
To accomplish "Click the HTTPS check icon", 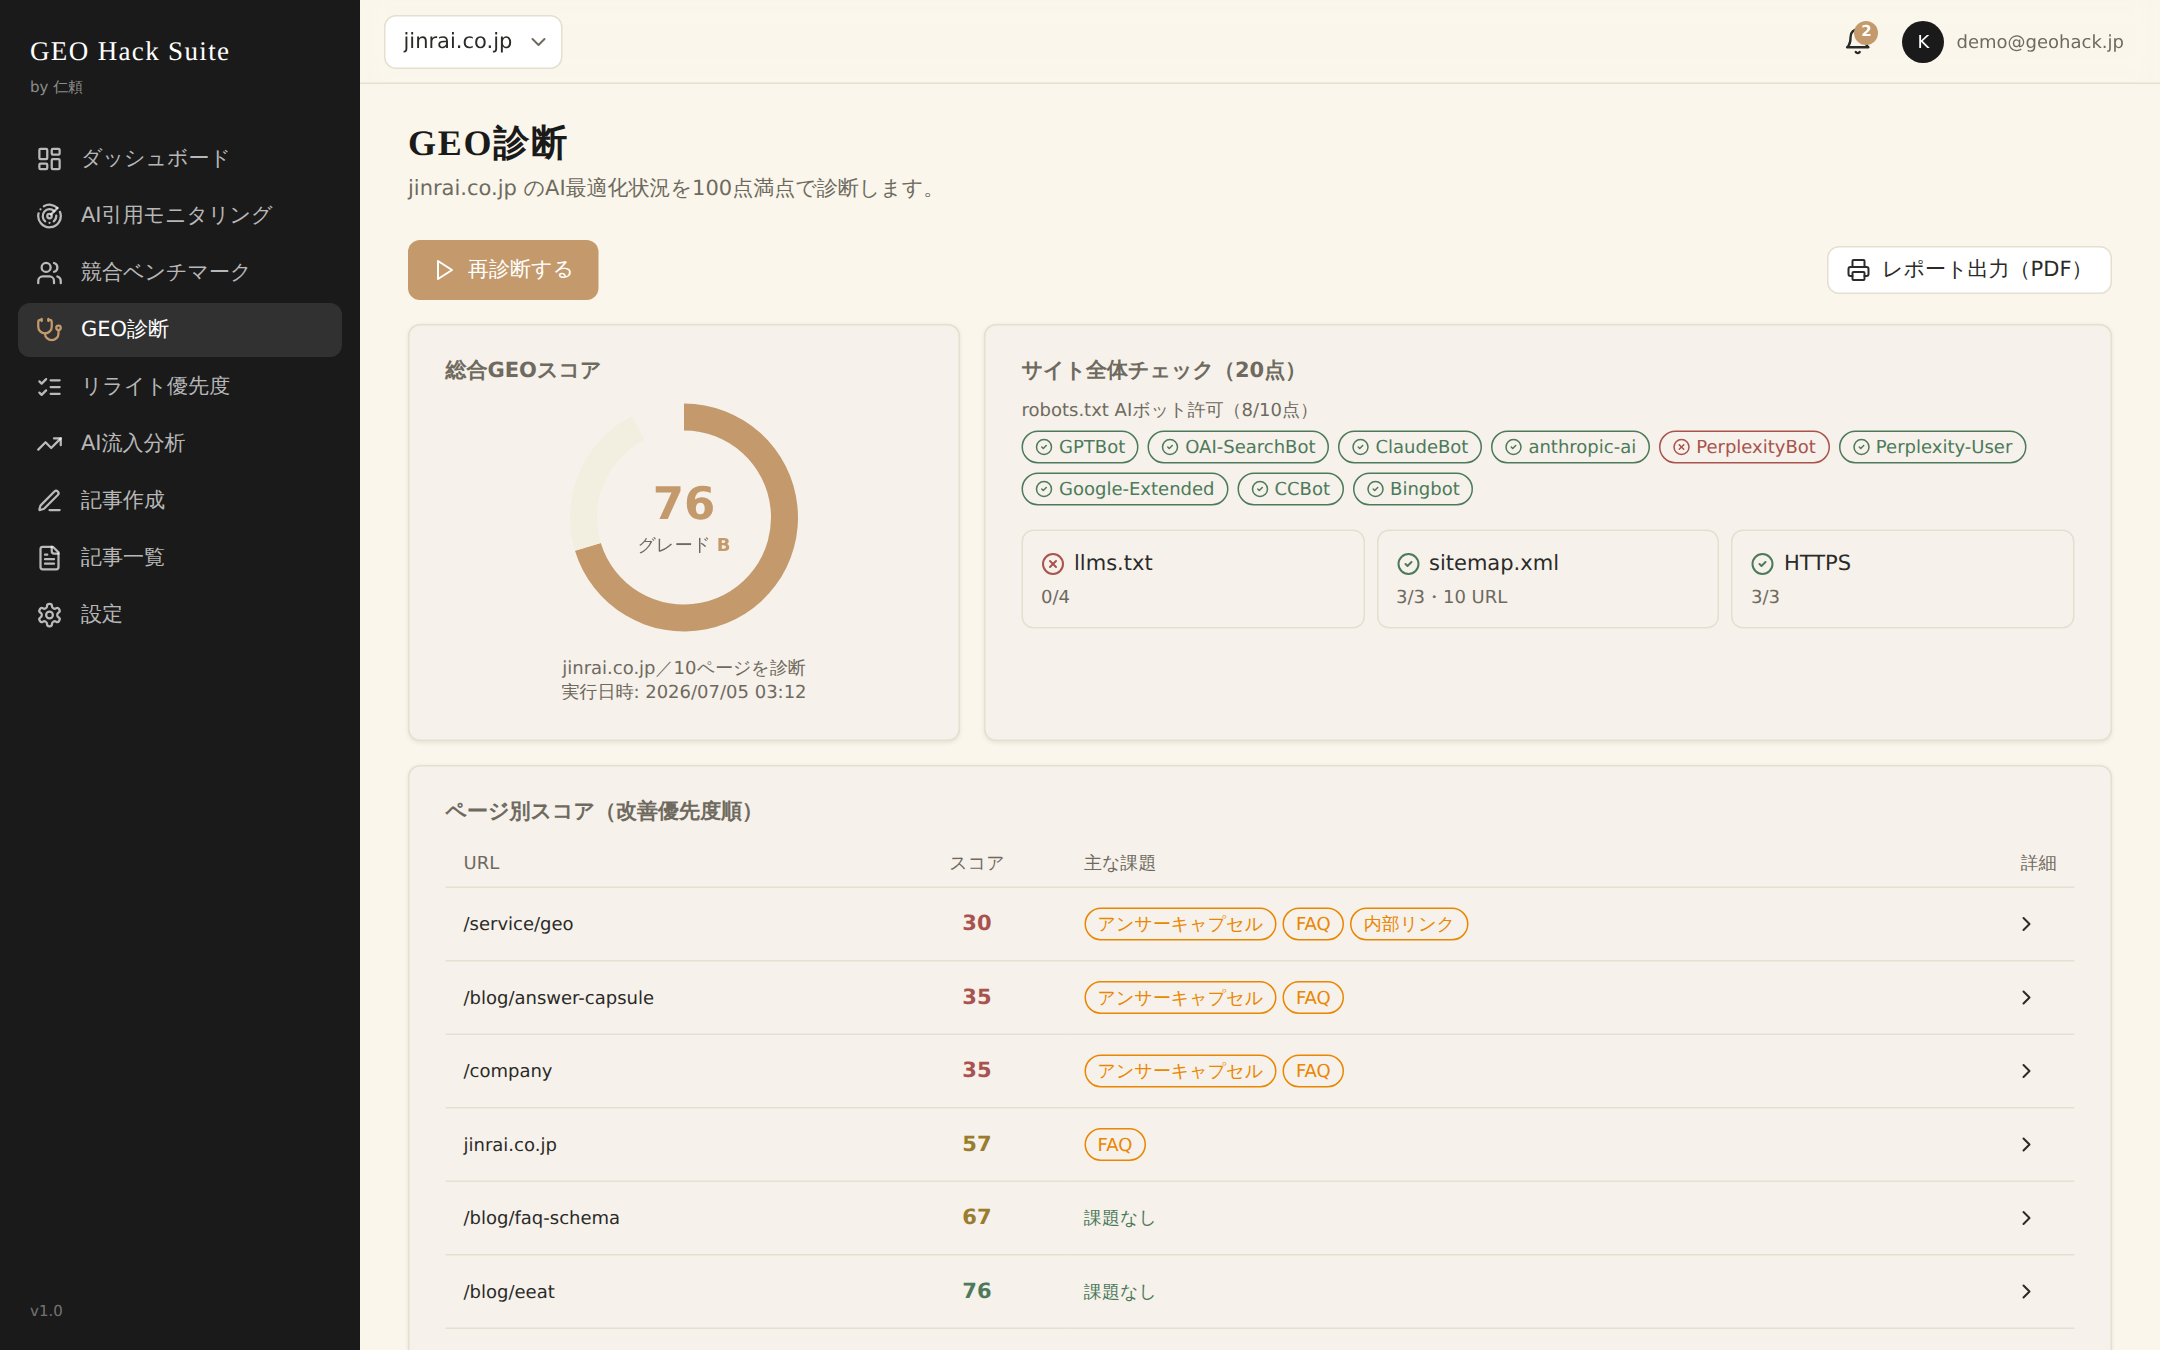I will tap(1763, 564).
